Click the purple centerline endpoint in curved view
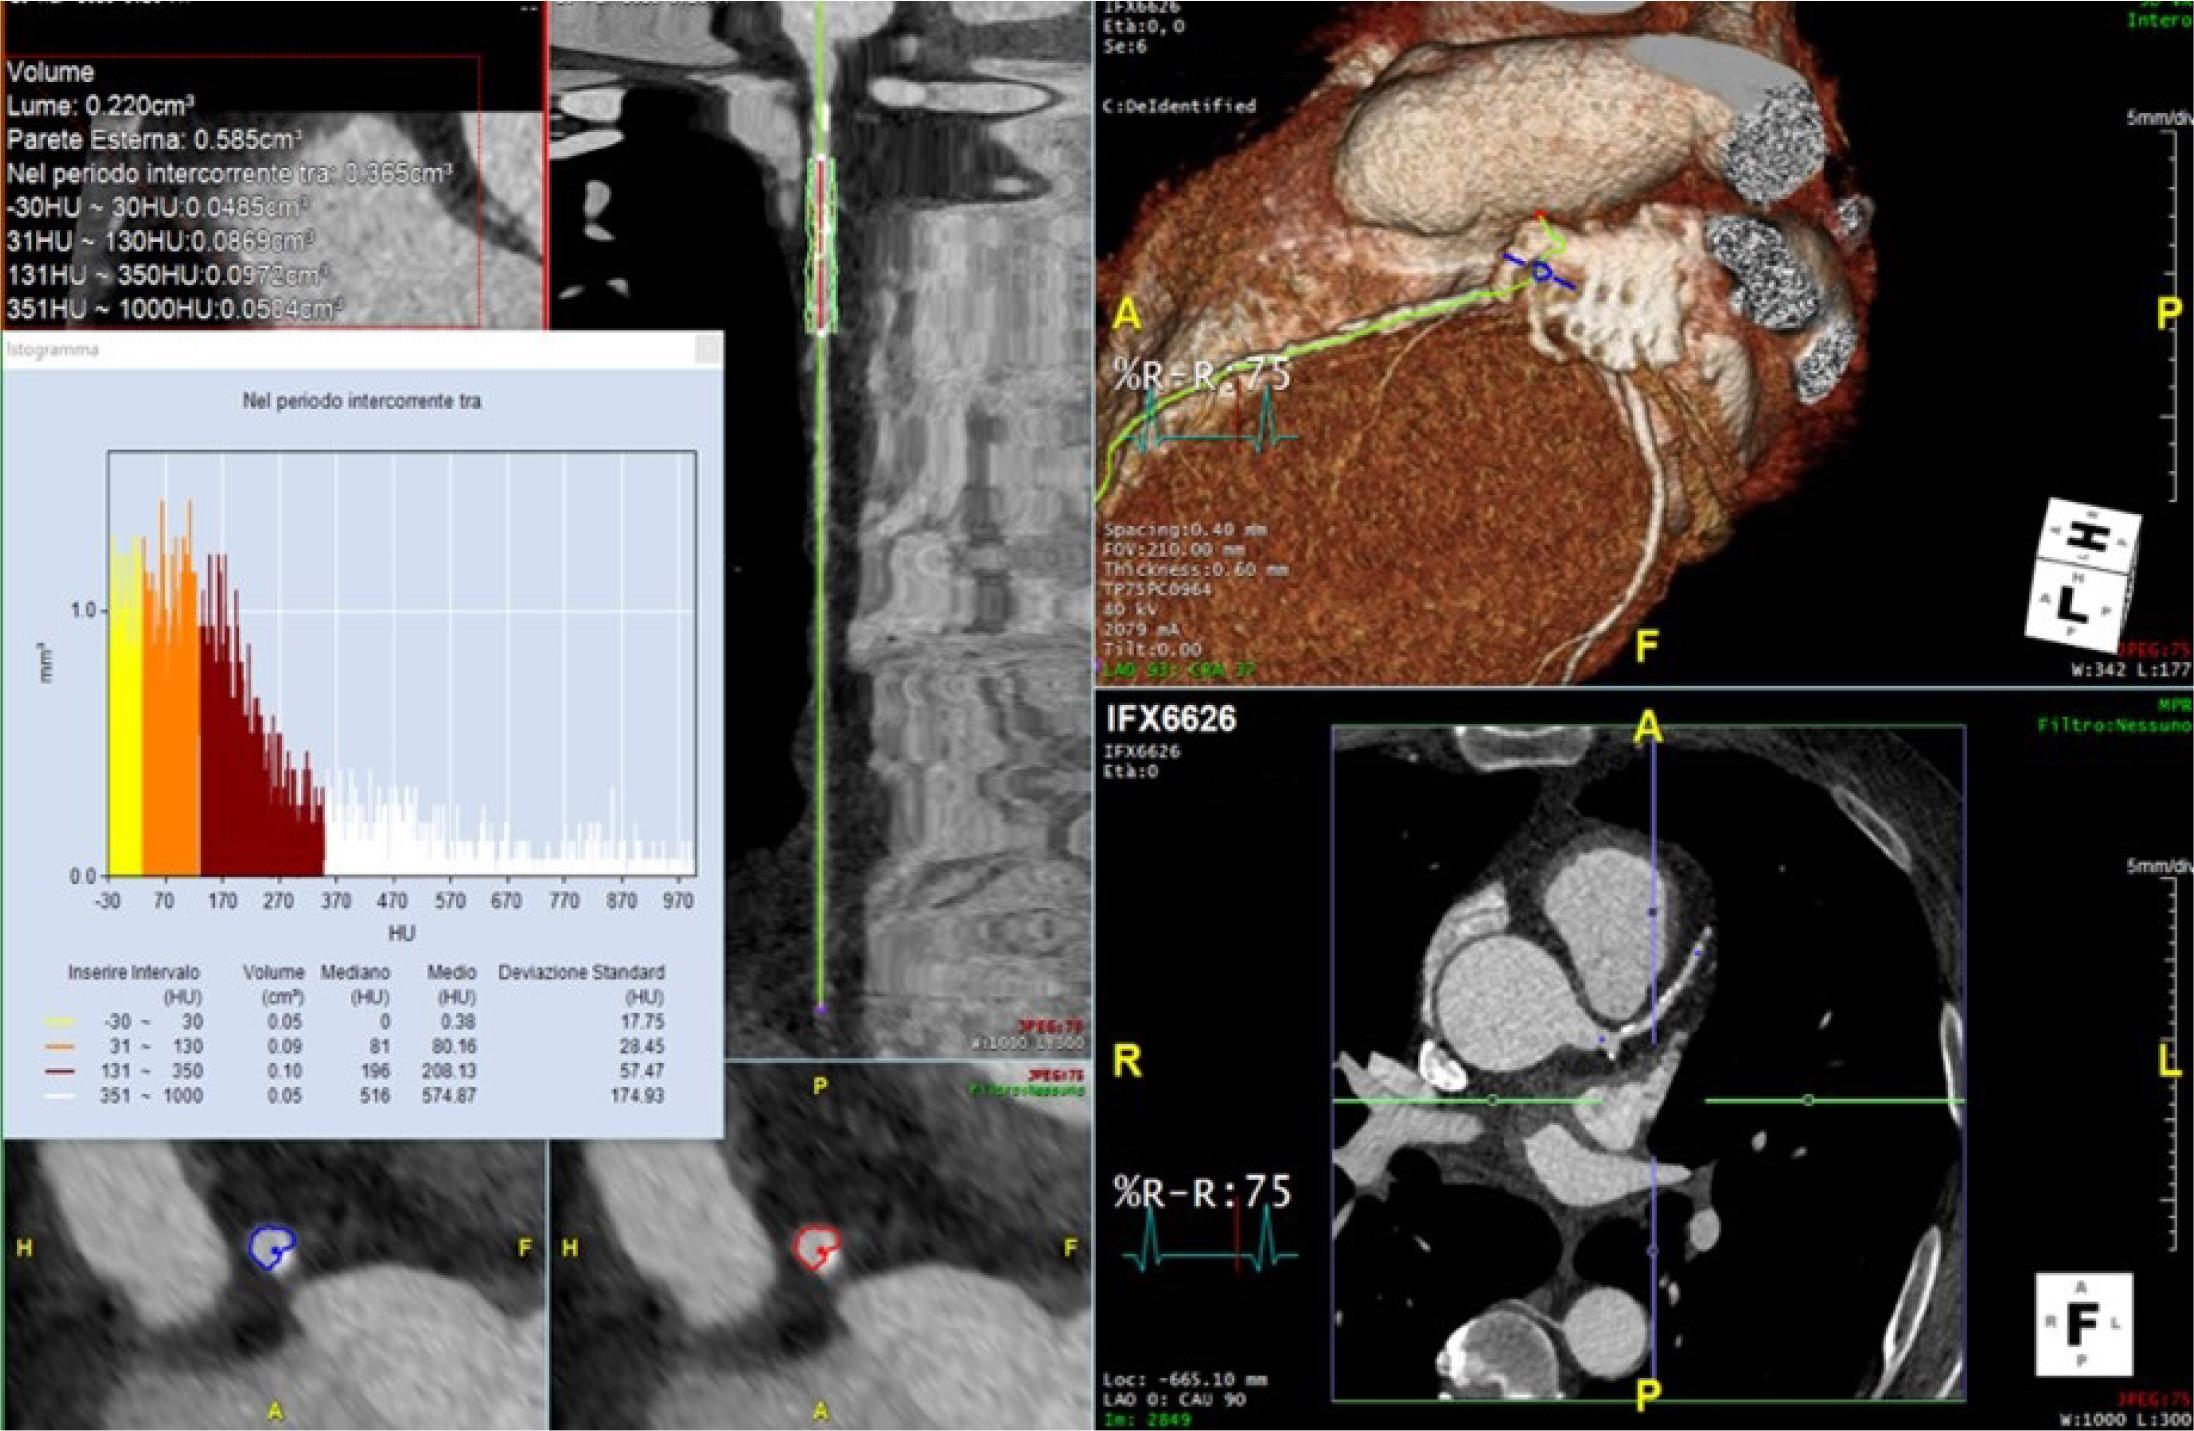The height and width of the screenshot is (1431, 2194). tap(820, 1010)
